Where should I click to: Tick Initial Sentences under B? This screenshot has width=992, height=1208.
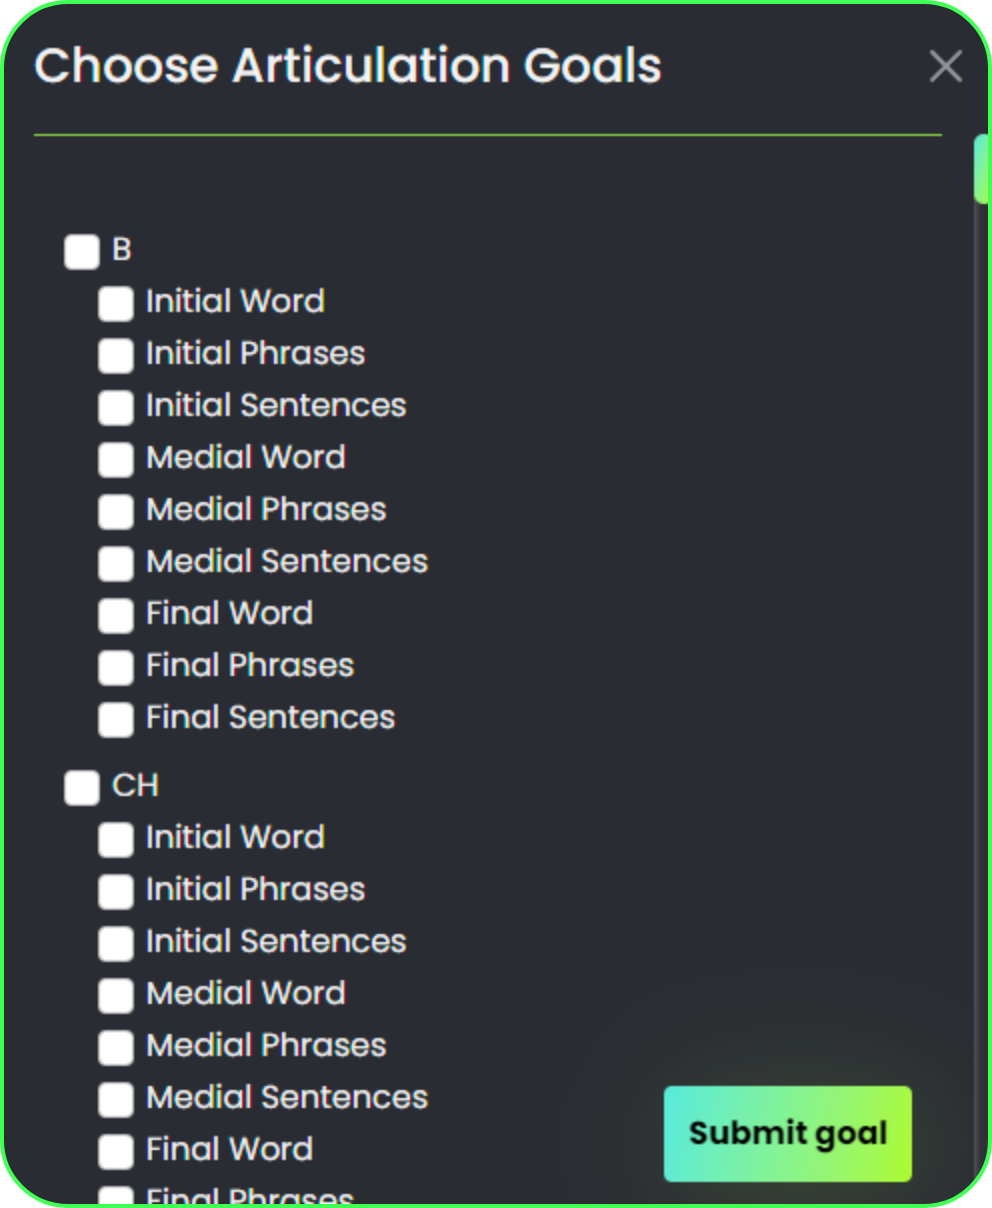[x=116, y=408]
